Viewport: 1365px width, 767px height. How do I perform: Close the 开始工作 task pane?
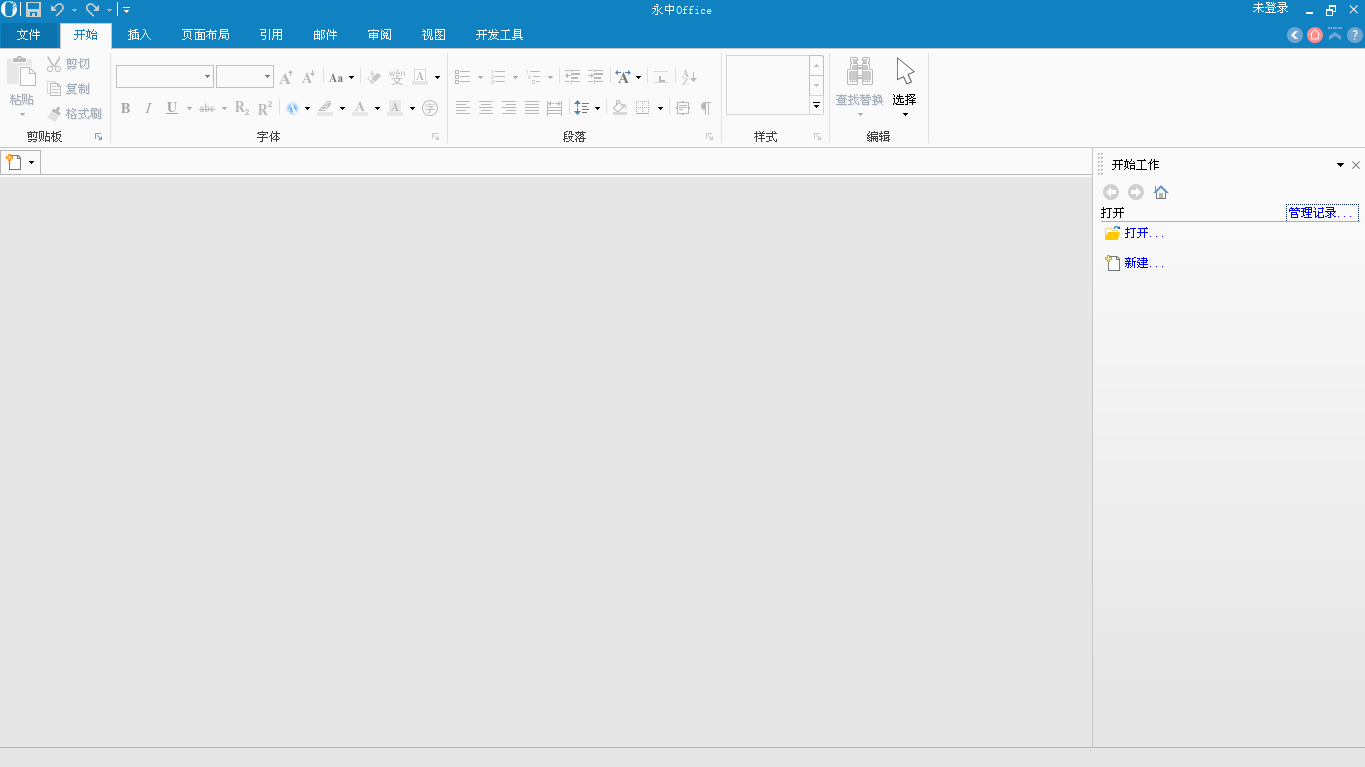point(1356,165)
